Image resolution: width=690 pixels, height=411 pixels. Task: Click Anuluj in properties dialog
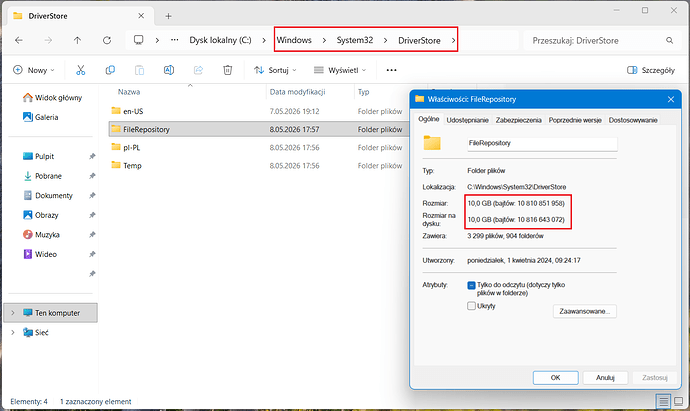605,378
